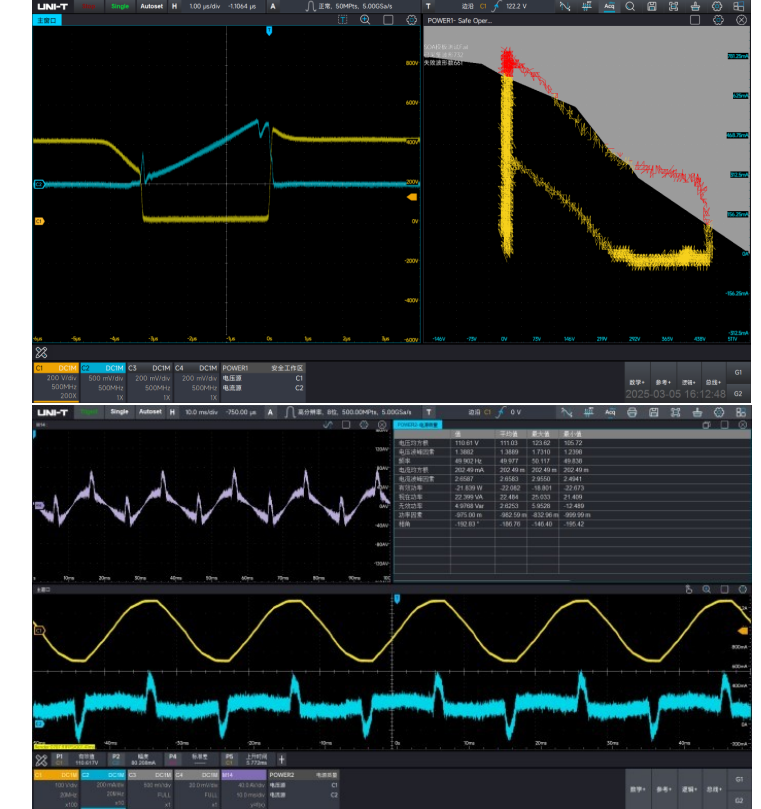The width and height of the screenshot is (761, 809).
Task: Expand the 总线 bus dropdown in lower bar
Action: pos(712,787)
